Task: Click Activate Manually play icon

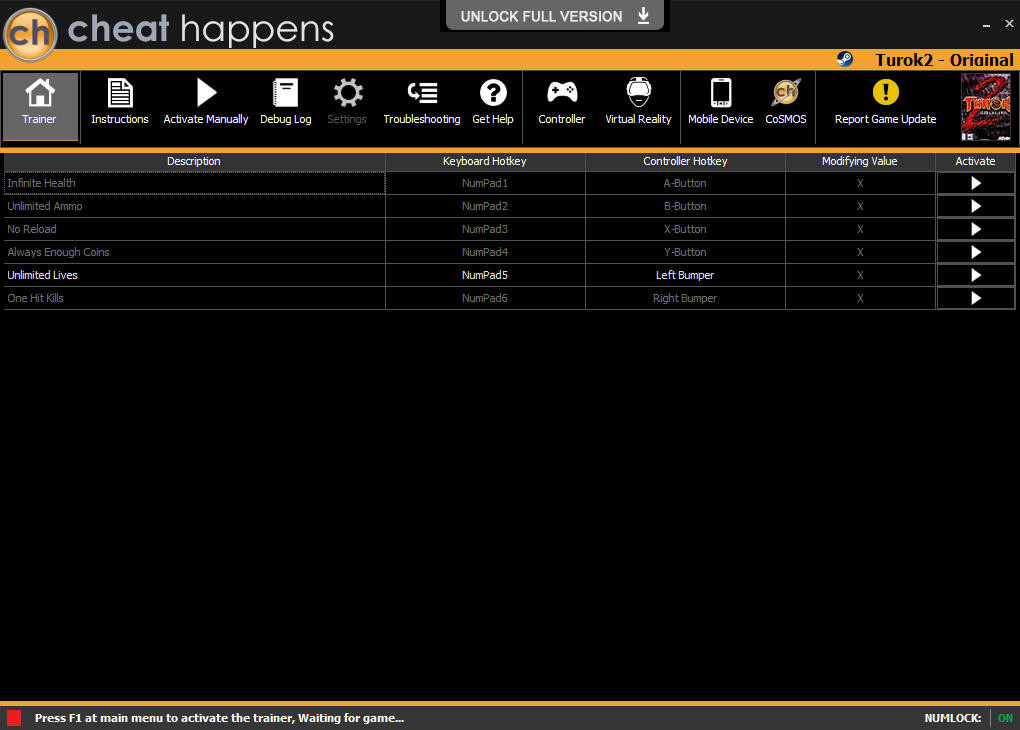Action: [206, 92]
